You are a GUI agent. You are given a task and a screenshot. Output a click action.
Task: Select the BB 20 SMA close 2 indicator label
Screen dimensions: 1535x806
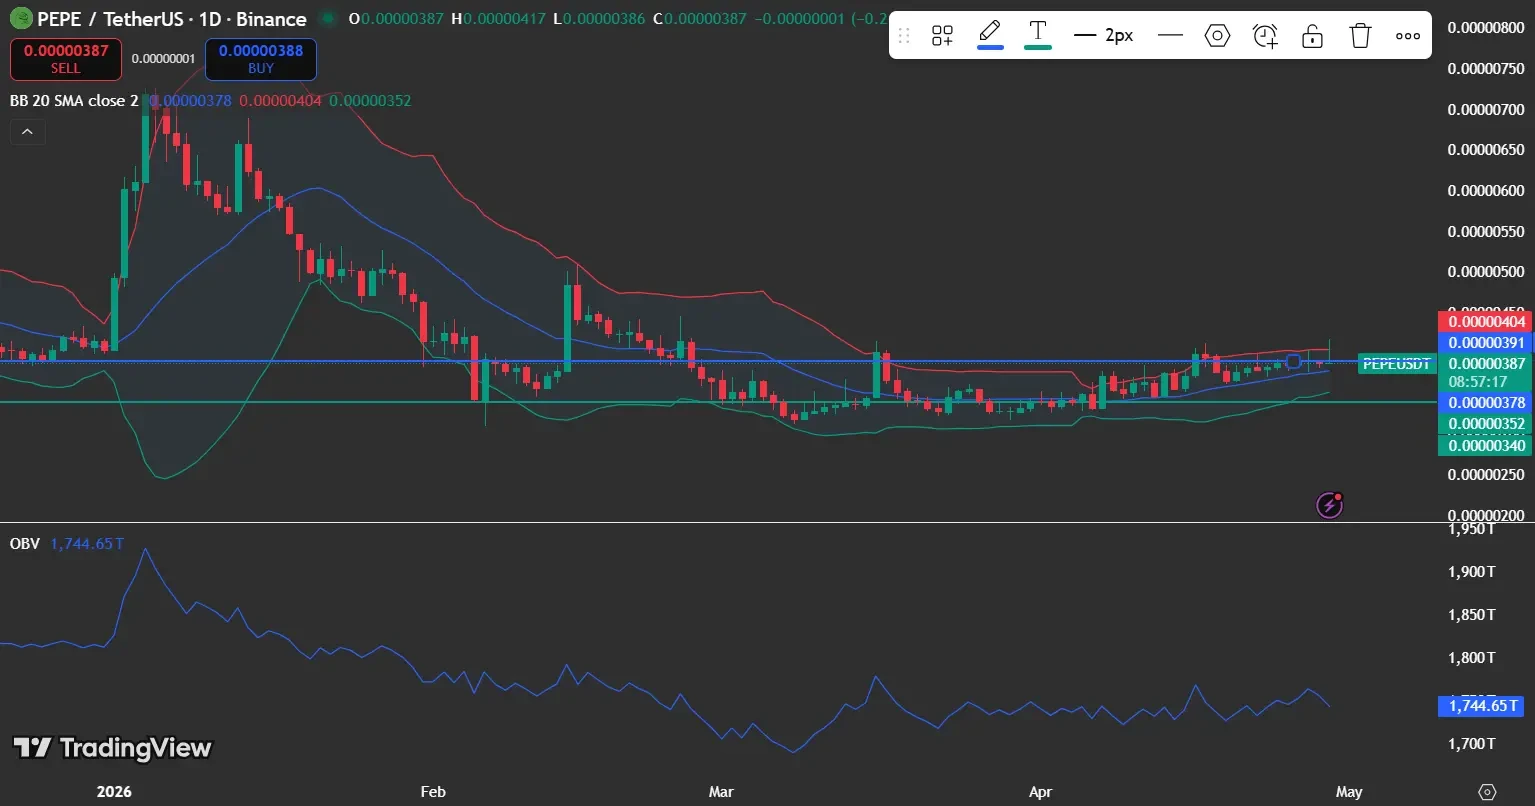74,101
